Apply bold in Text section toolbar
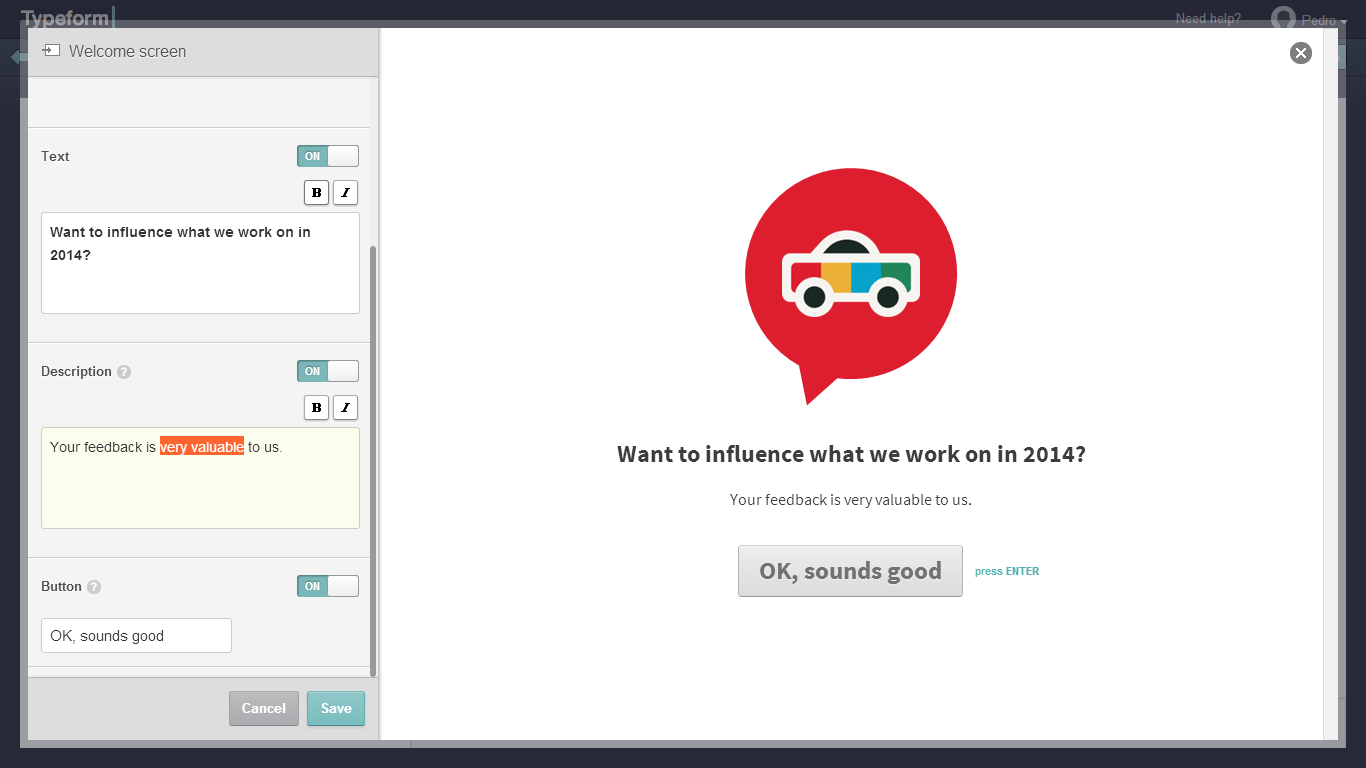1366x768 pixels. (317, 192)
